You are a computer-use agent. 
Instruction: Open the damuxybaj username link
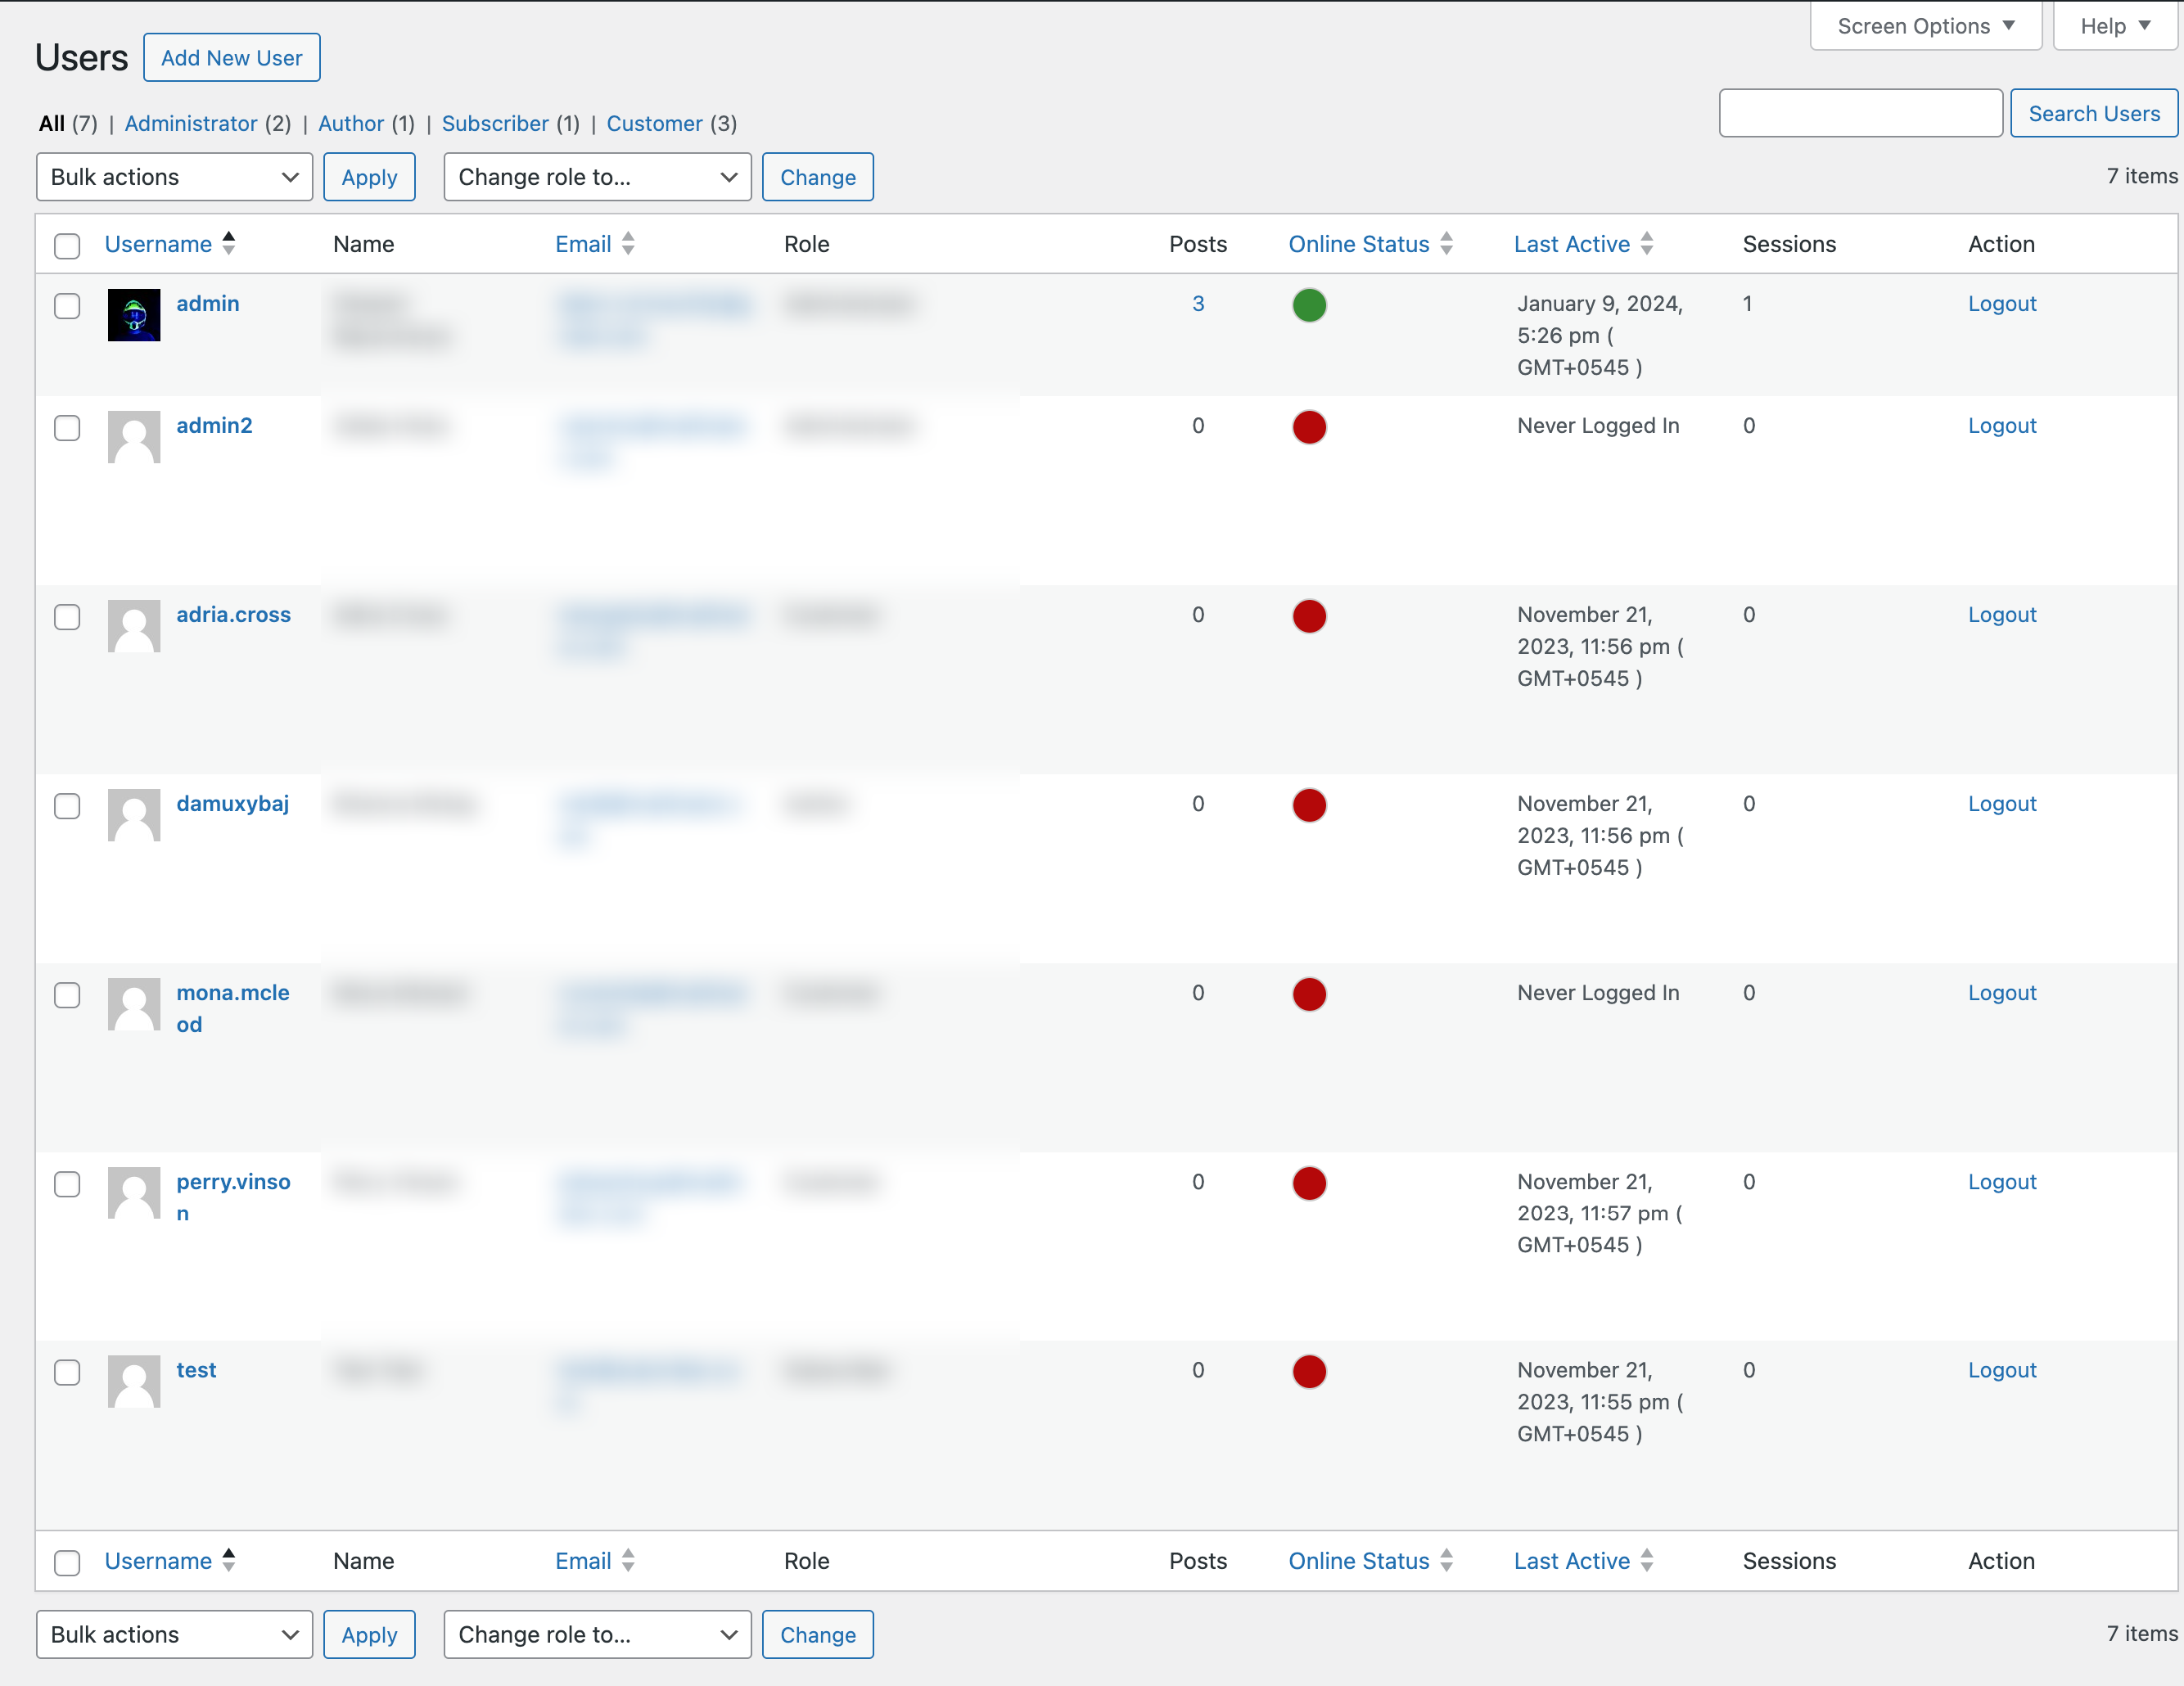pos(233,803)
